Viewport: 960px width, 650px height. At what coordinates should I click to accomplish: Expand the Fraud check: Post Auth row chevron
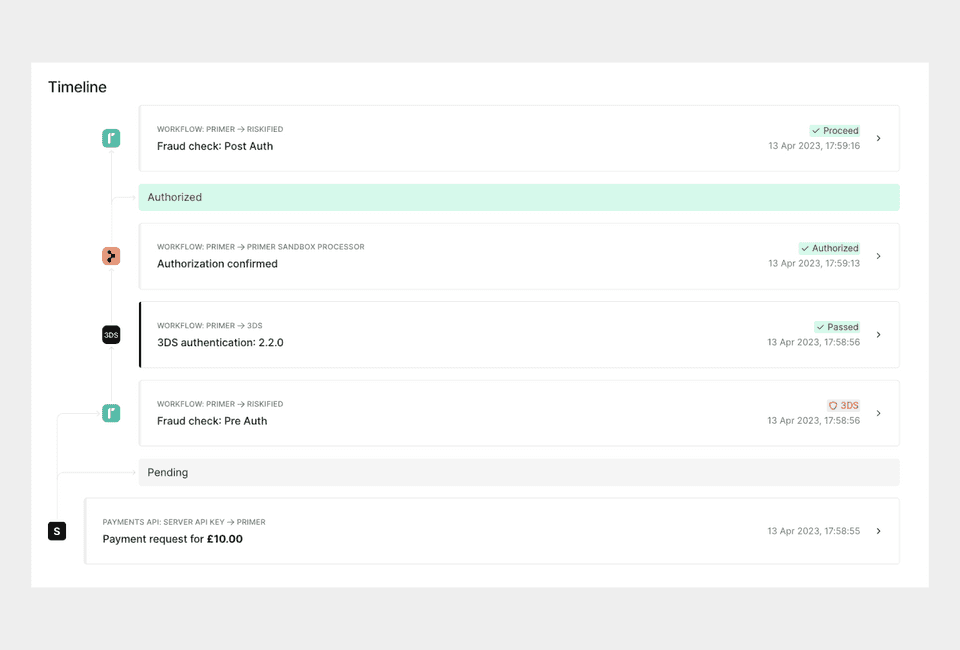879,138
